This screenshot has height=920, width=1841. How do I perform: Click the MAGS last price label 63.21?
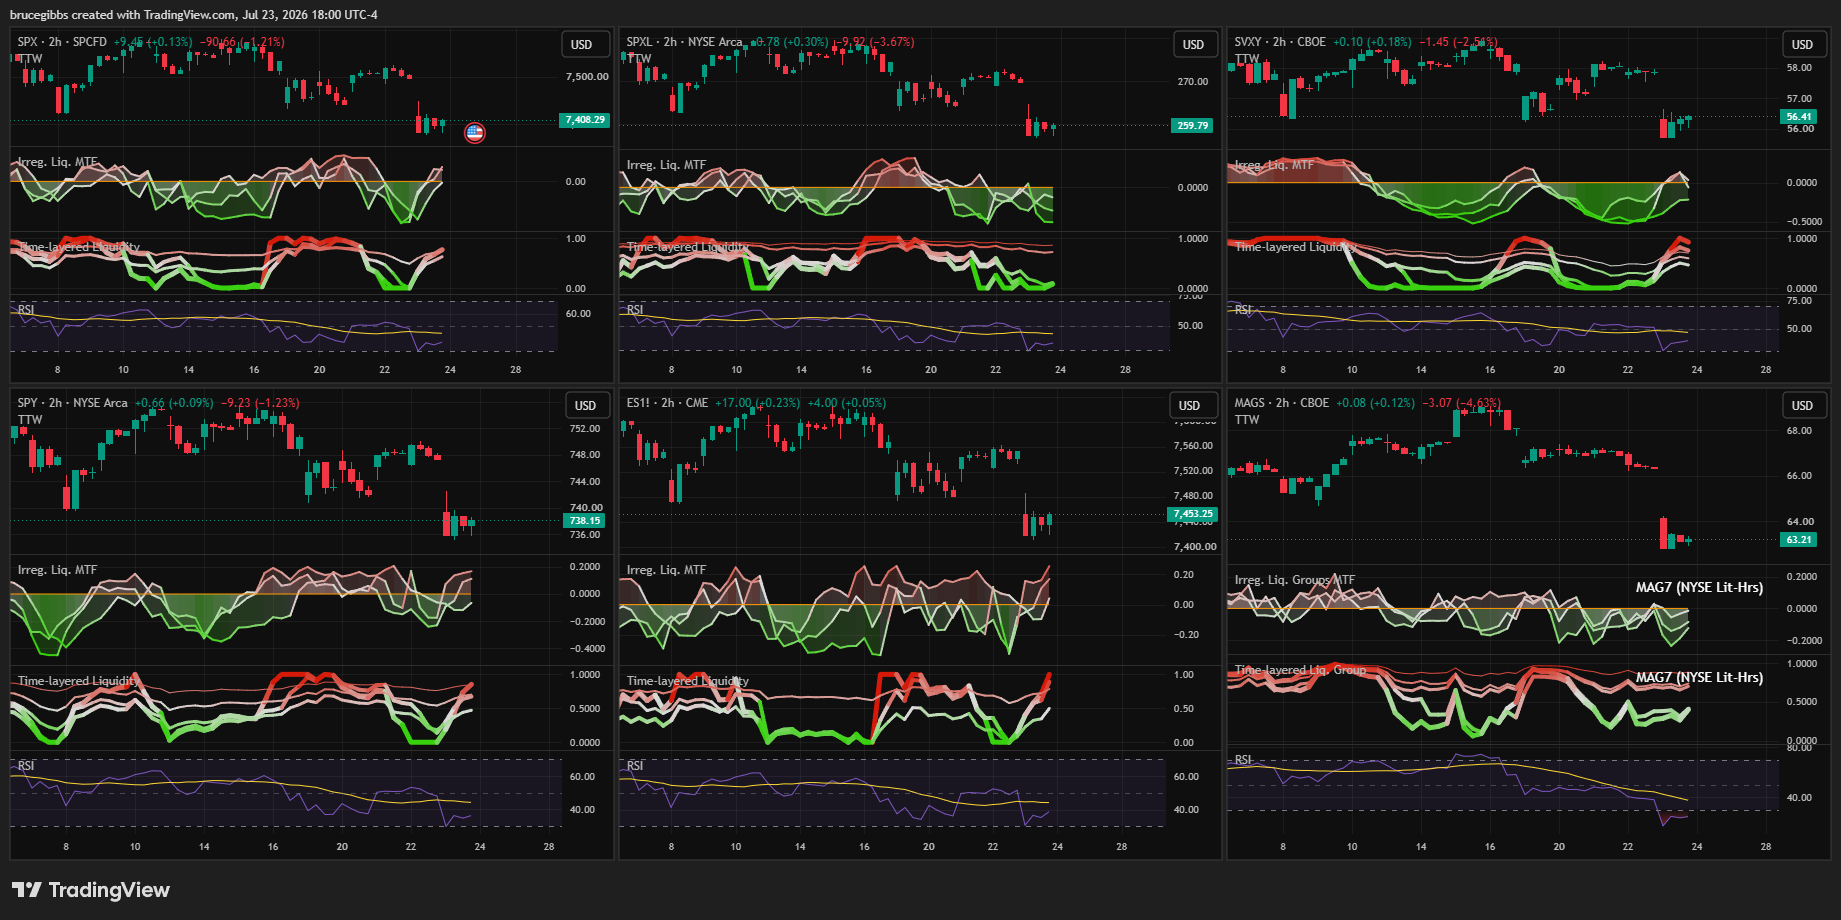pyautogui.click(x=1799, y=540)
